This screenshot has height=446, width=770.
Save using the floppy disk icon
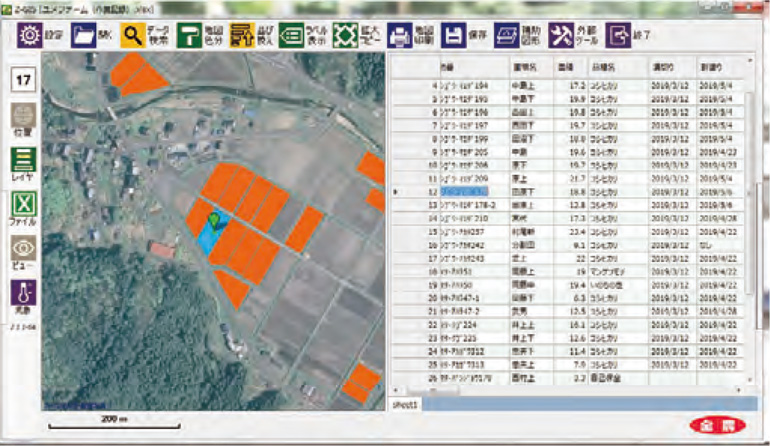(452, 35)
